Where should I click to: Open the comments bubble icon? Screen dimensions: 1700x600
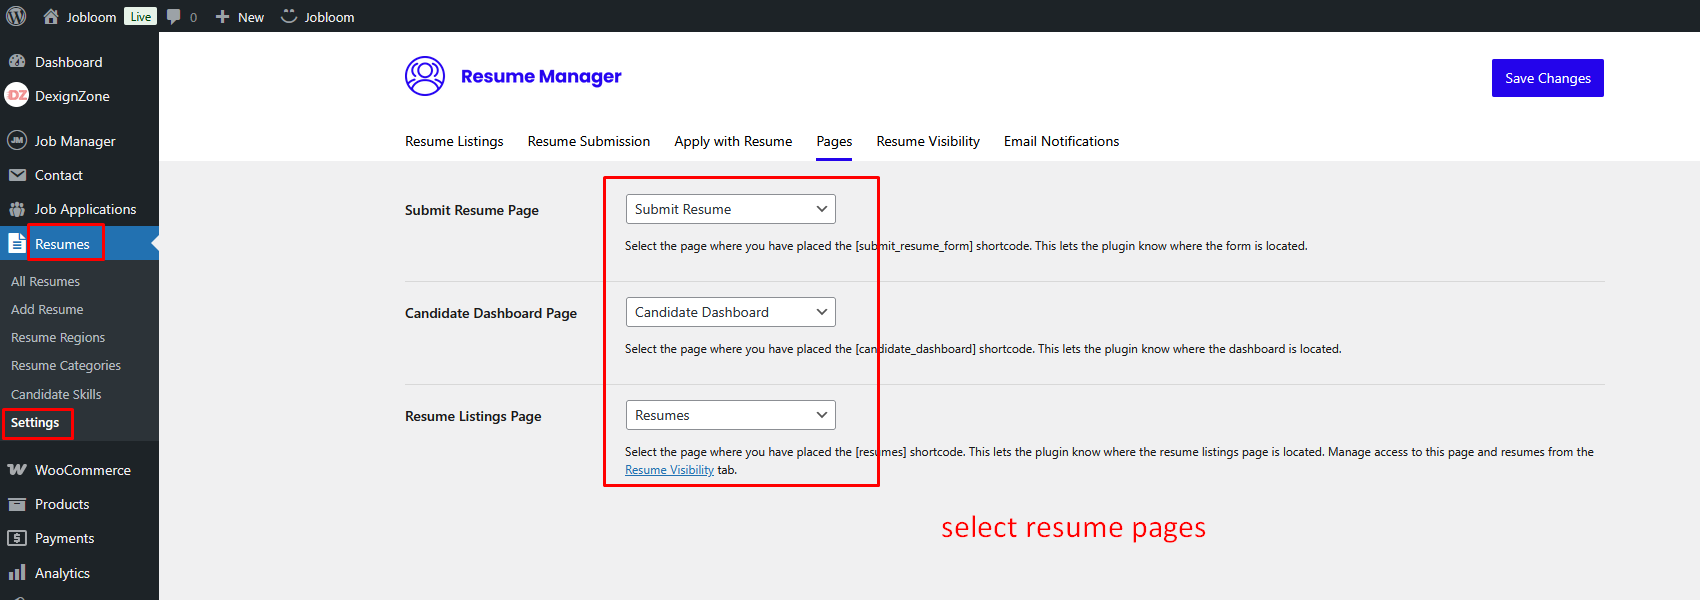click(174, 17)
